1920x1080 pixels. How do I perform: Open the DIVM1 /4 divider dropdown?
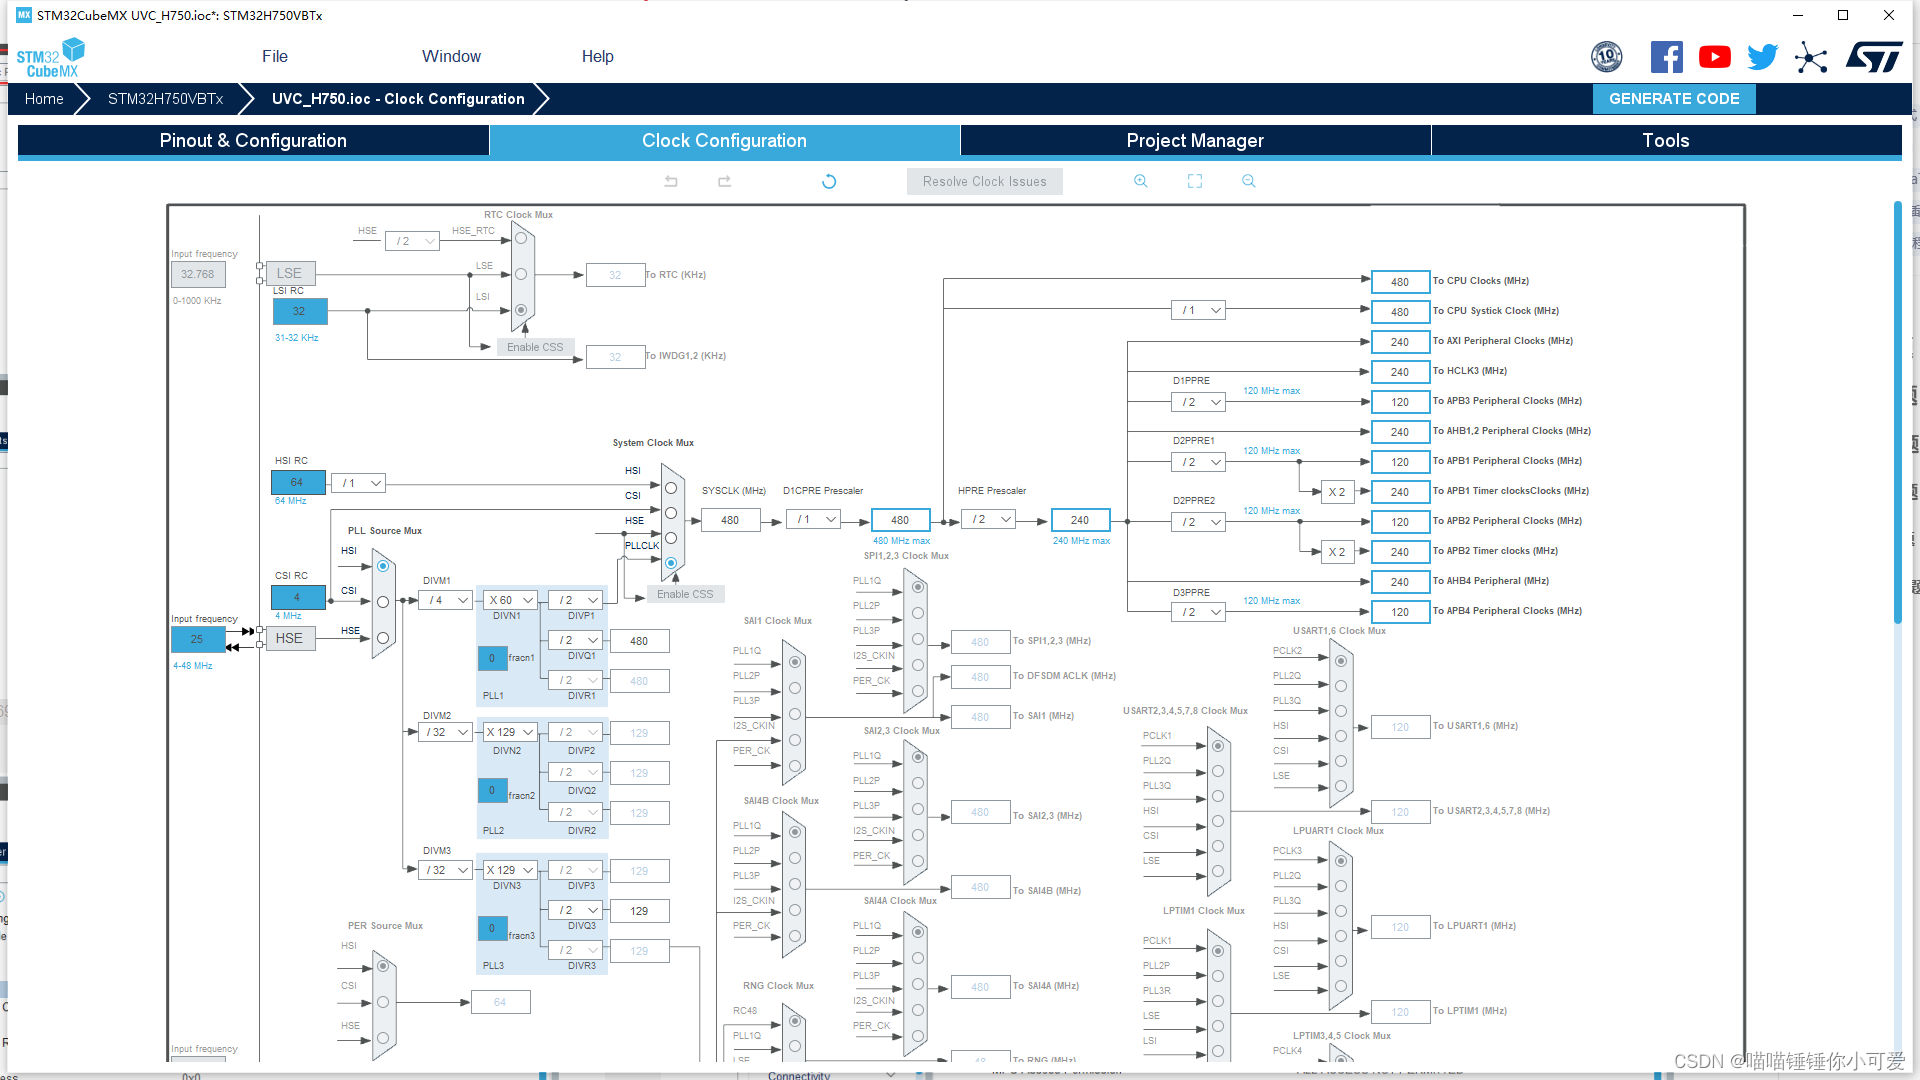tap(446, 600)
